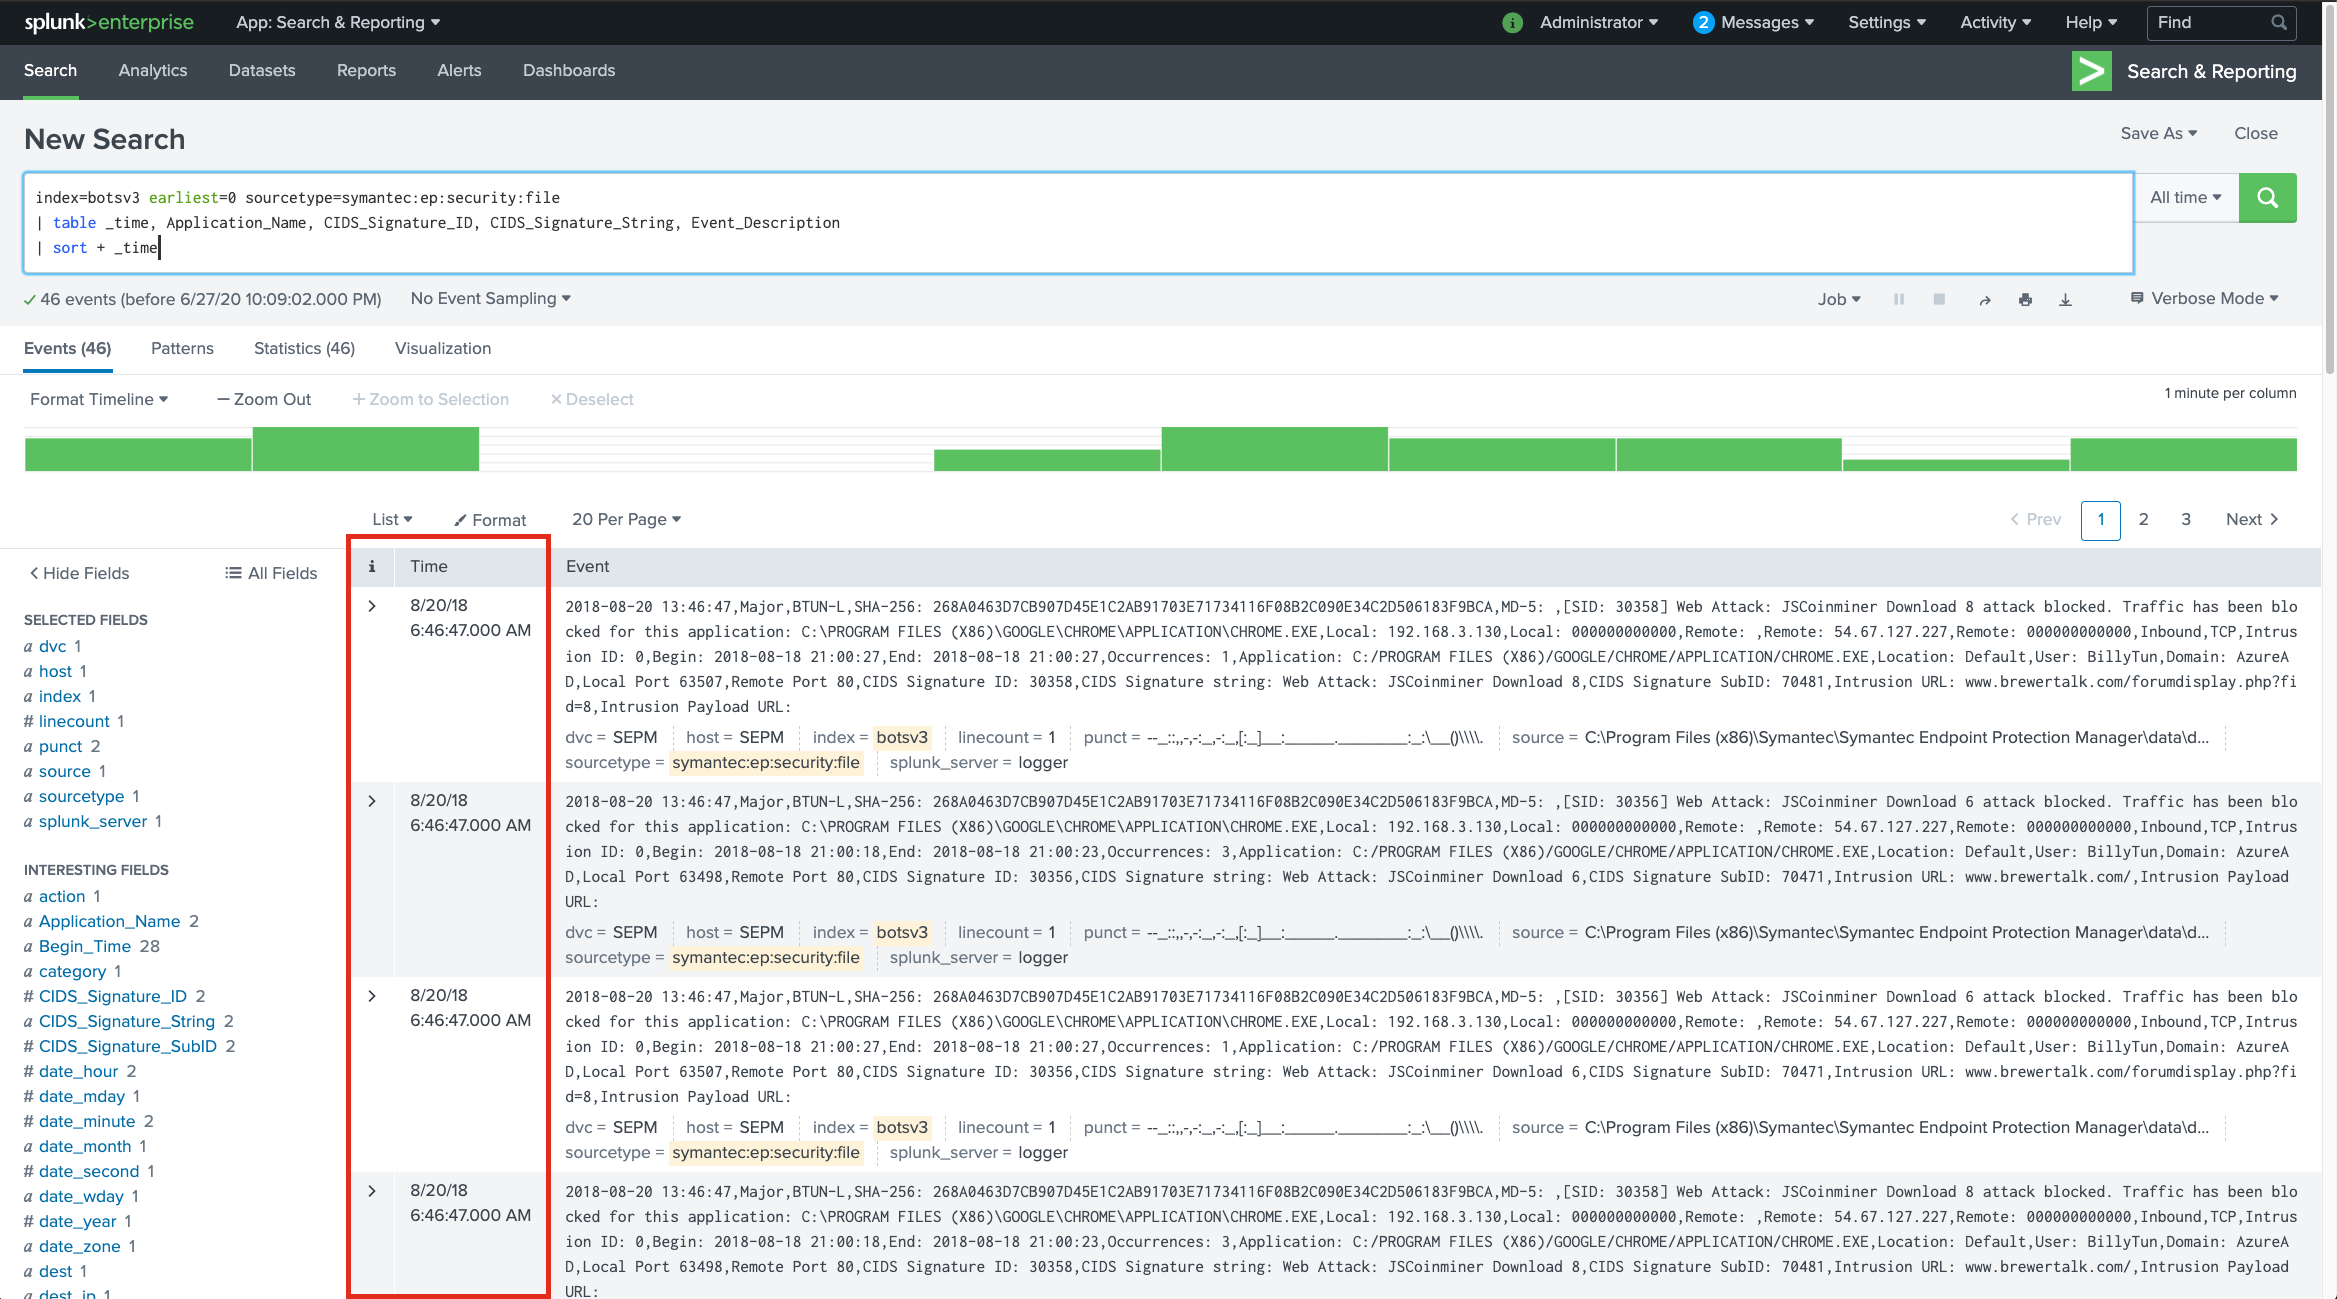The image size is (2337, 1299).
Task: Click the action interesting field
Action: [62, 896]
